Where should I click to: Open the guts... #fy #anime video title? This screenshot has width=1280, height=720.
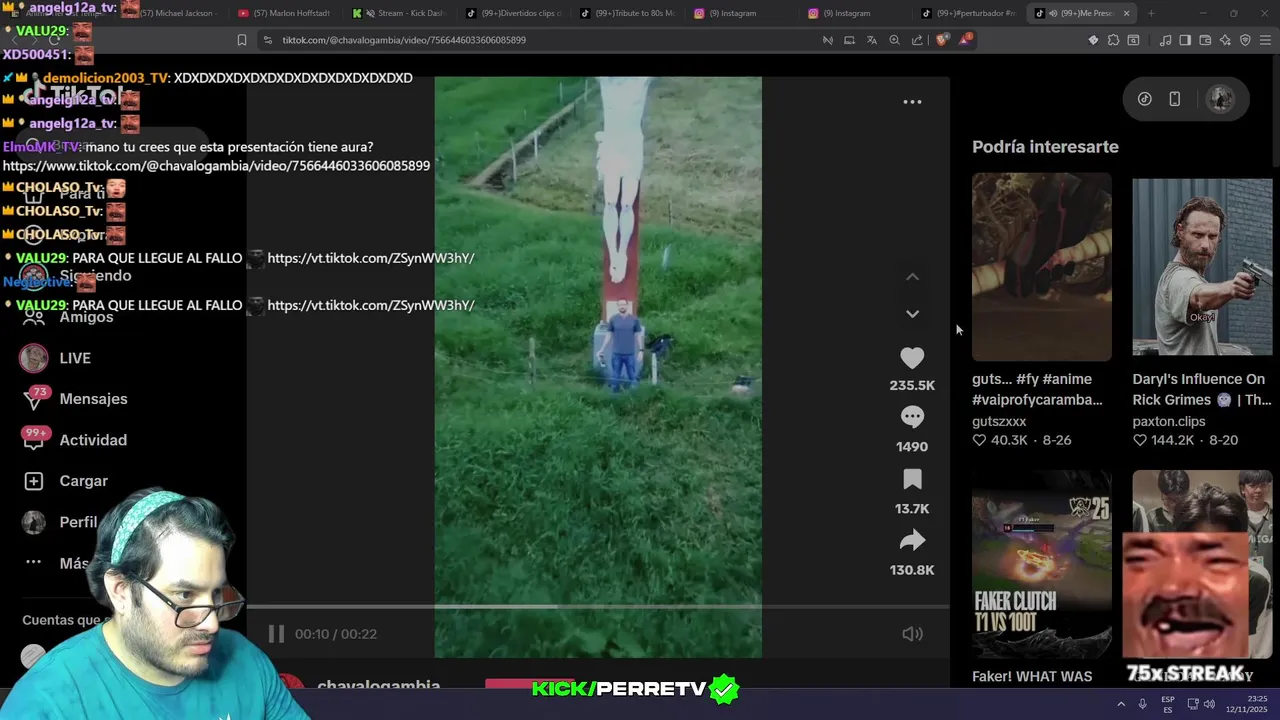click(1037, 389)
